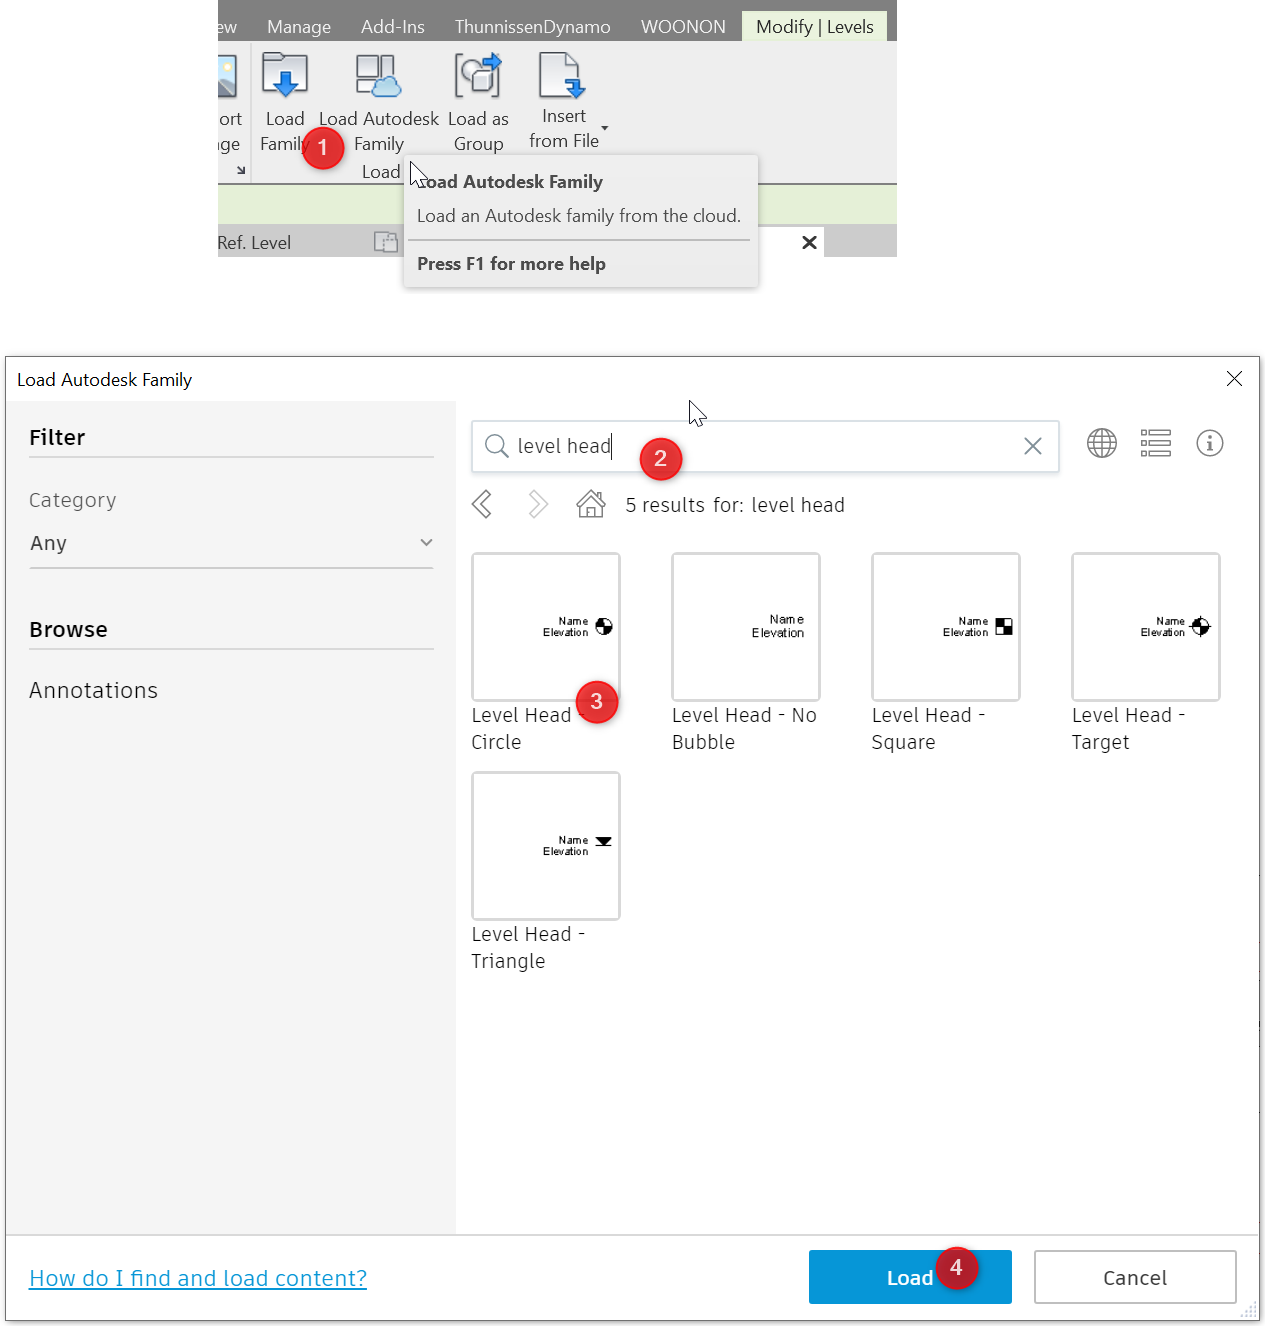Go to the search results home icon

pyautogui.click(x=590, y=504)
